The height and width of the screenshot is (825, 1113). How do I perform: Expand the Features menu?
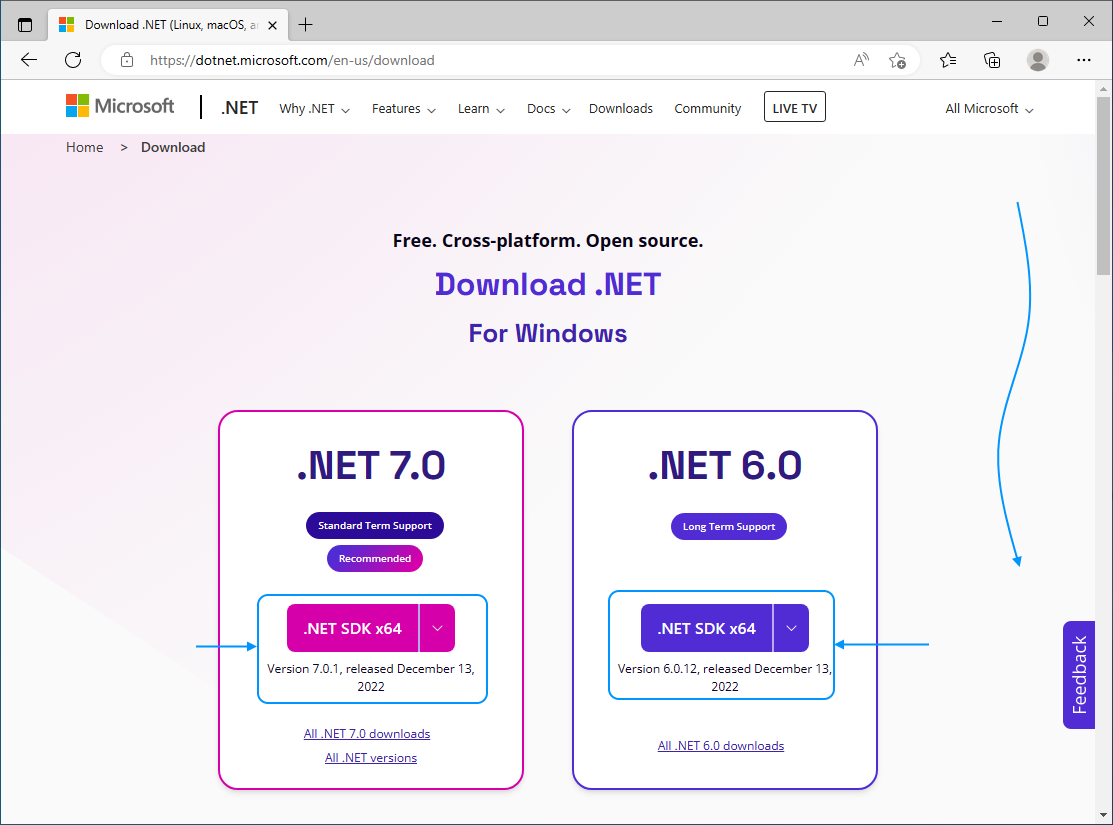tap(404, 109)
